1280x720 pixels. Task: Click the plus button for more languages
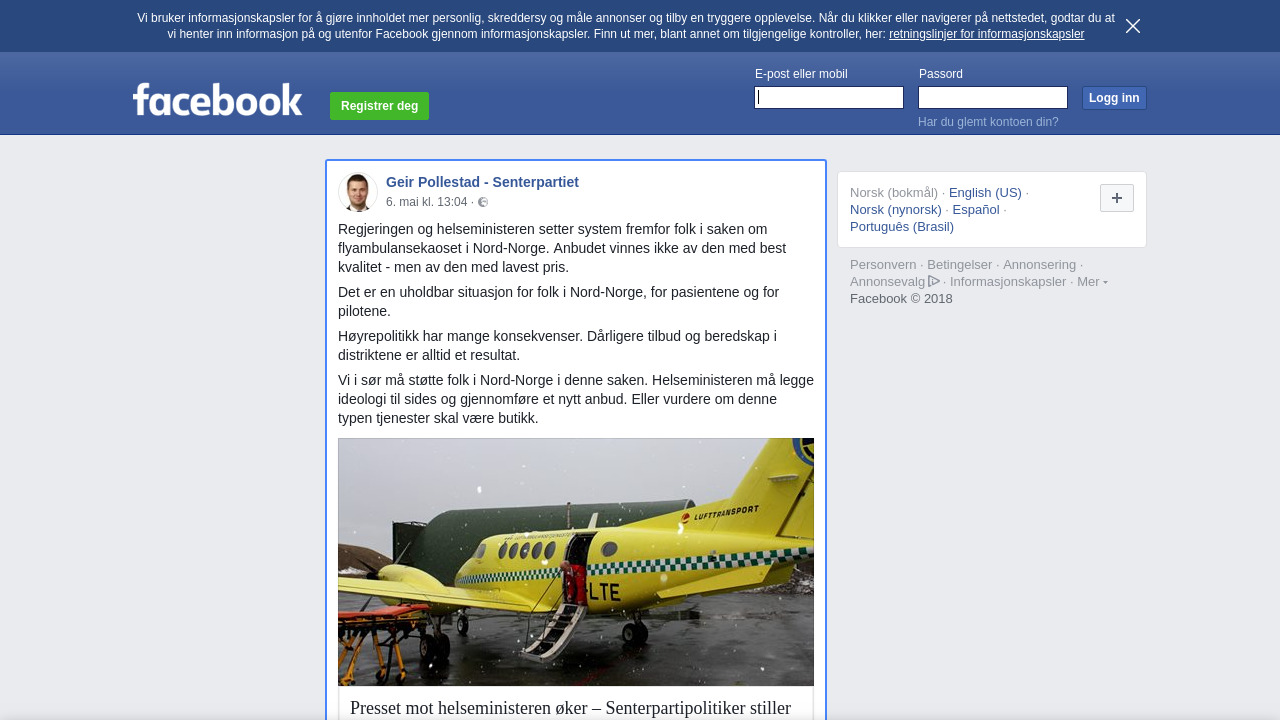tap(1117, 198)
